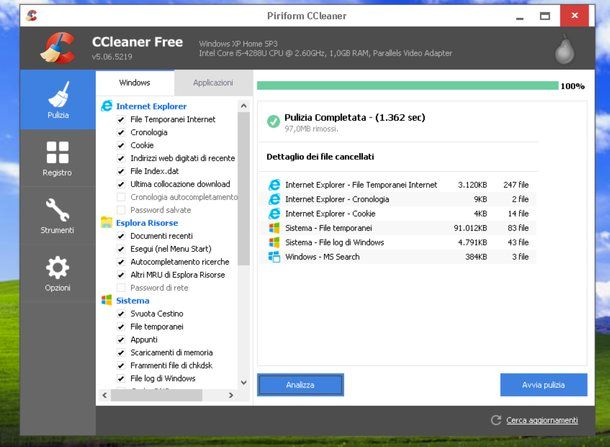Select the 247 file count

pos(516,185)
